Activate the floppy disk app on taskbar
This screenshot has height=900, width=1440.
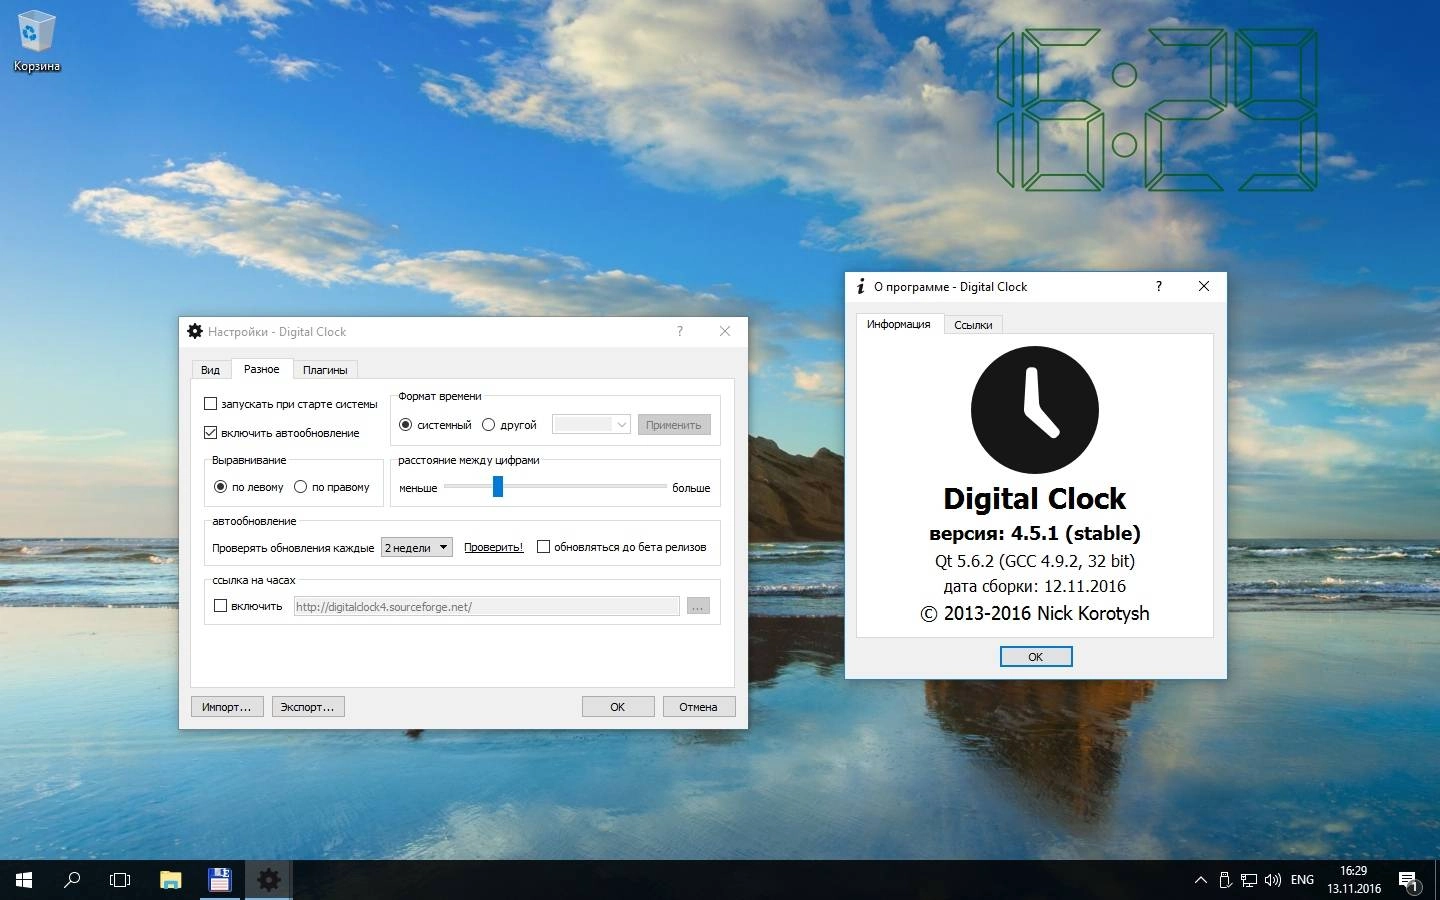point(219,880)
